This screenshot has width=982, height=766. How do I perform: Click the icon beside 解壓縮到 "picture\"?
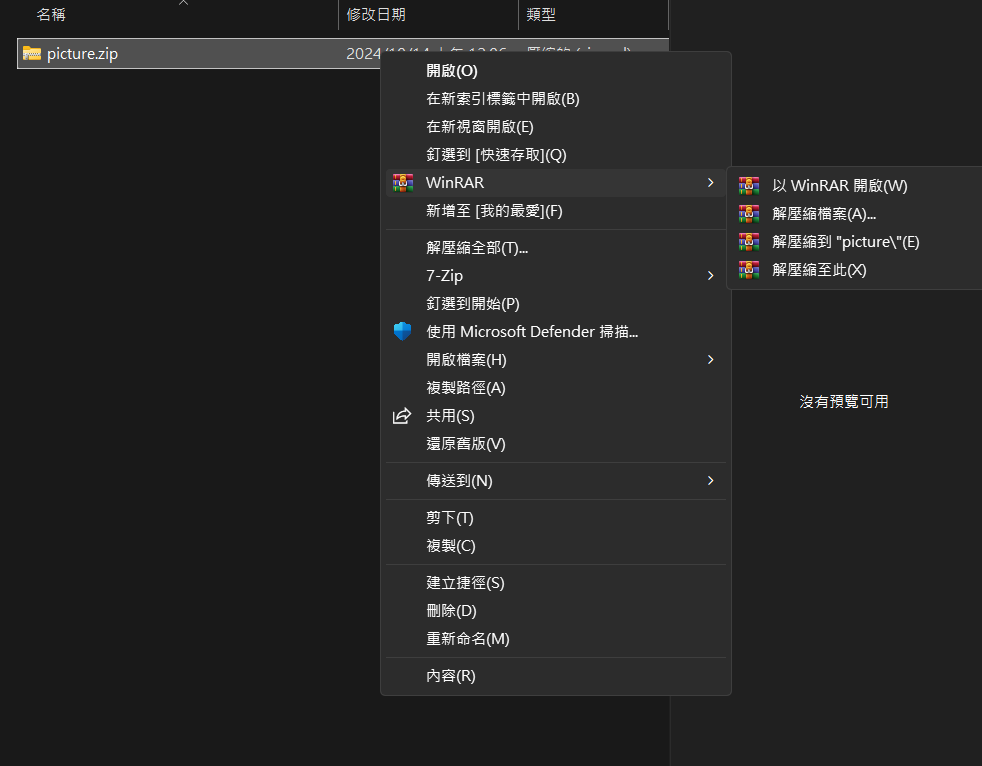coord(748,241)
